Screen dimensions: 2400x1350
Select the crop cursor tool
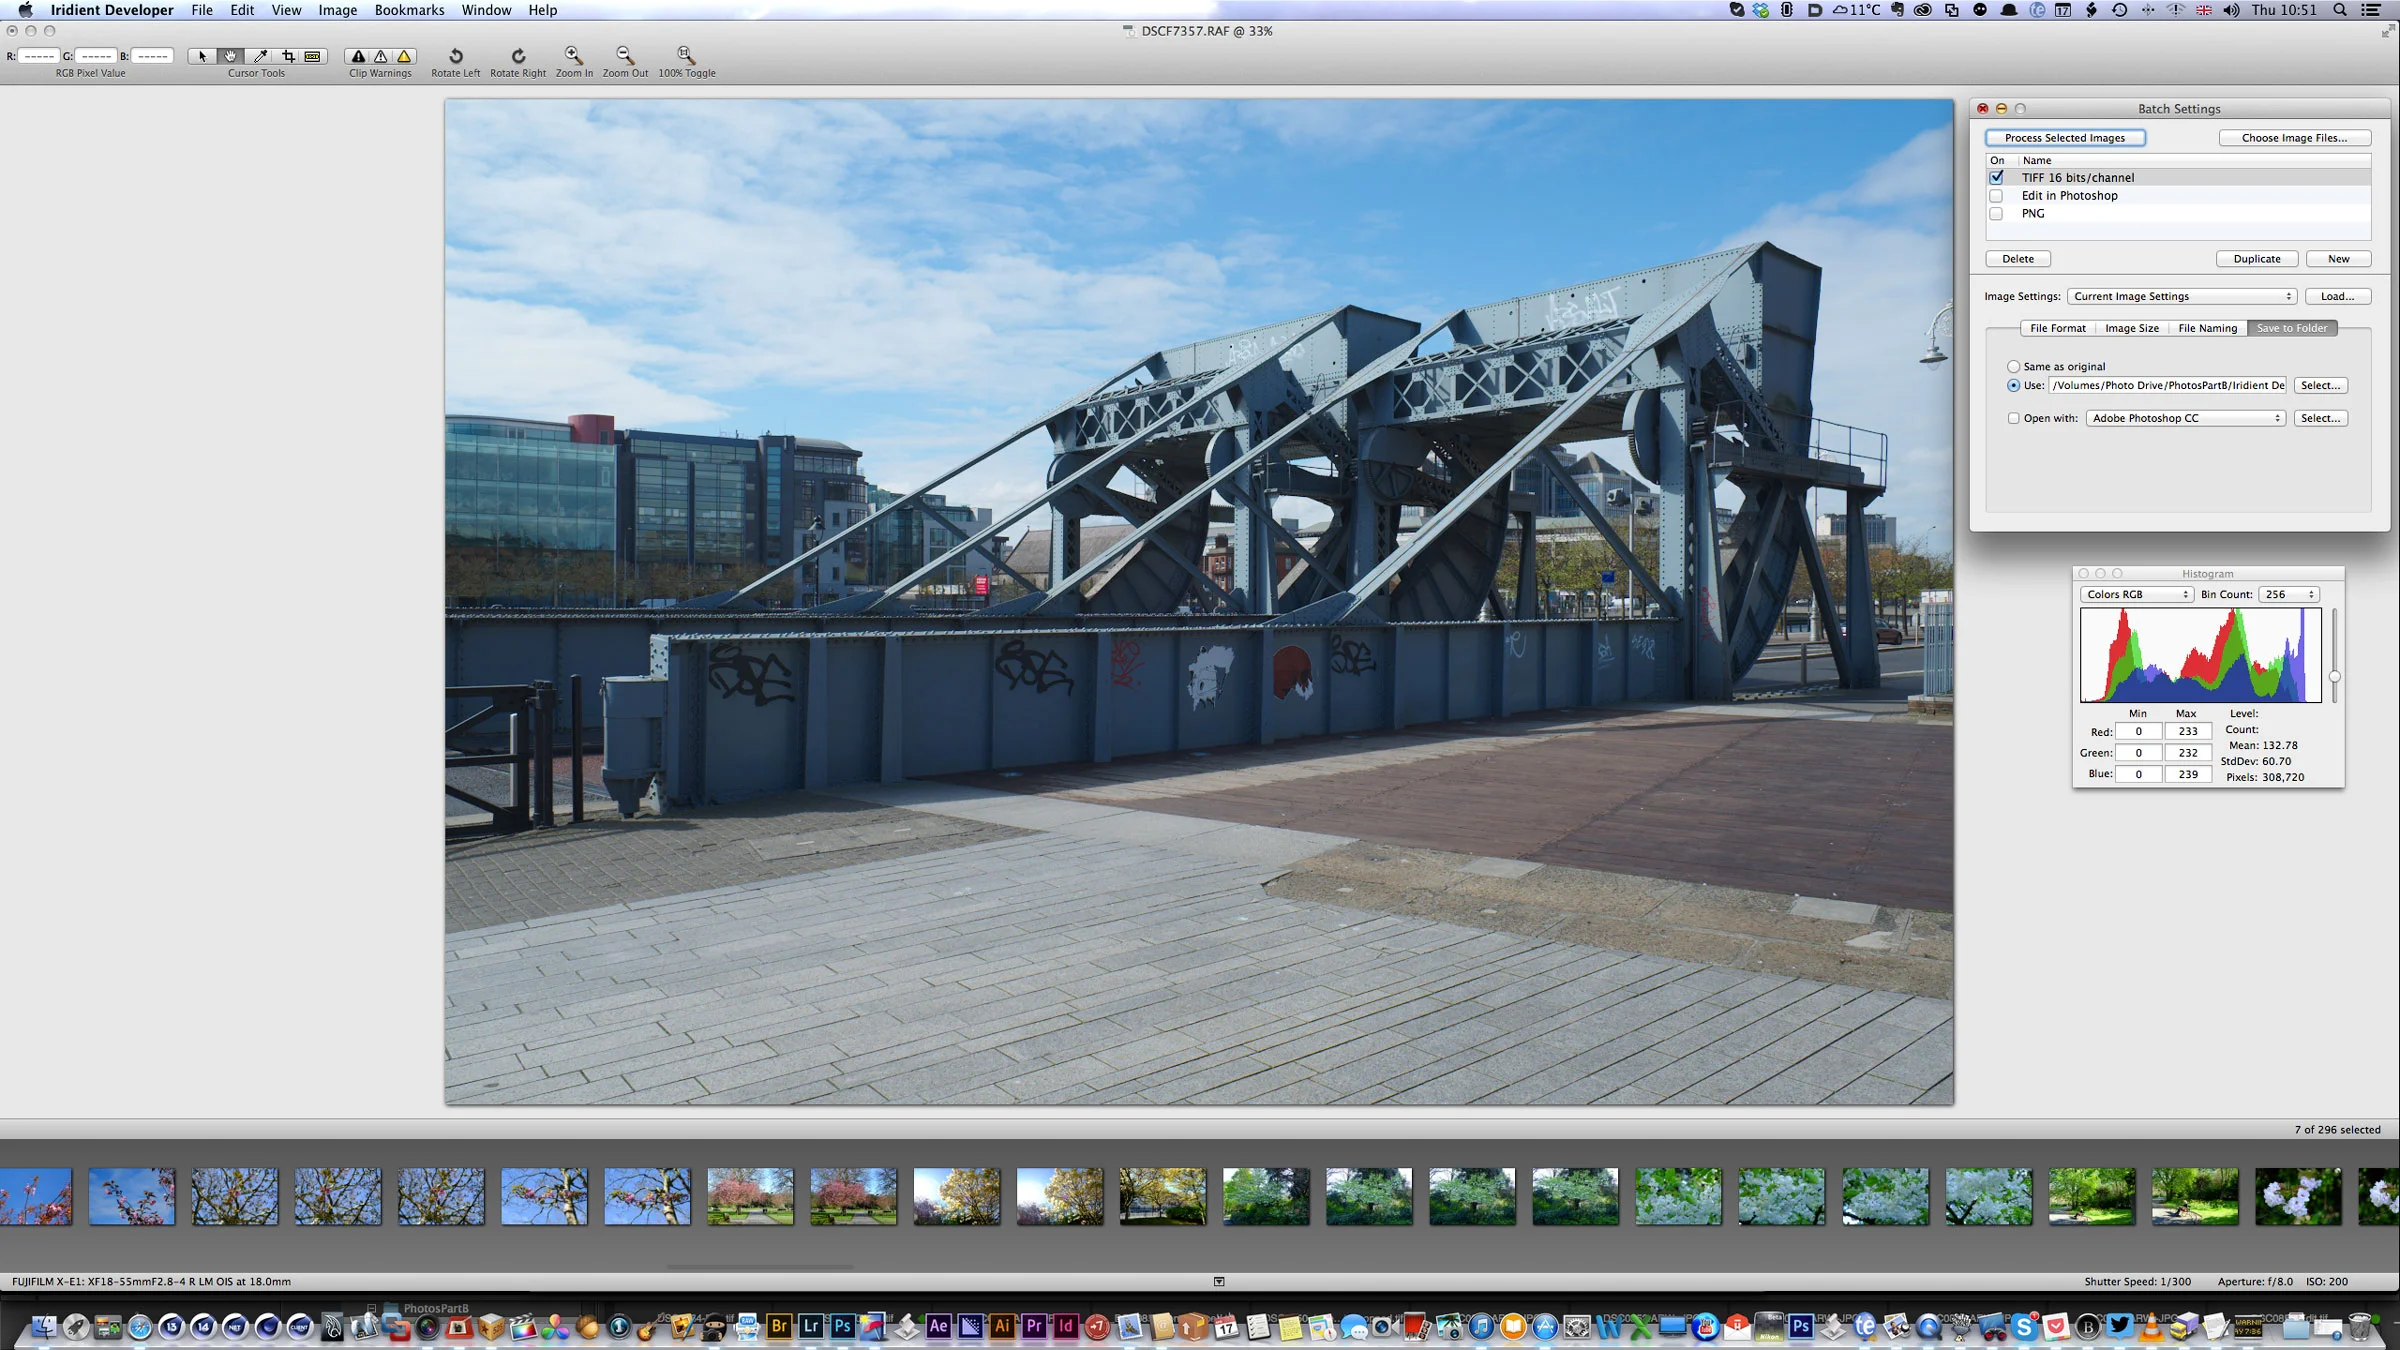pyautogui.click(x=288, y=56)
